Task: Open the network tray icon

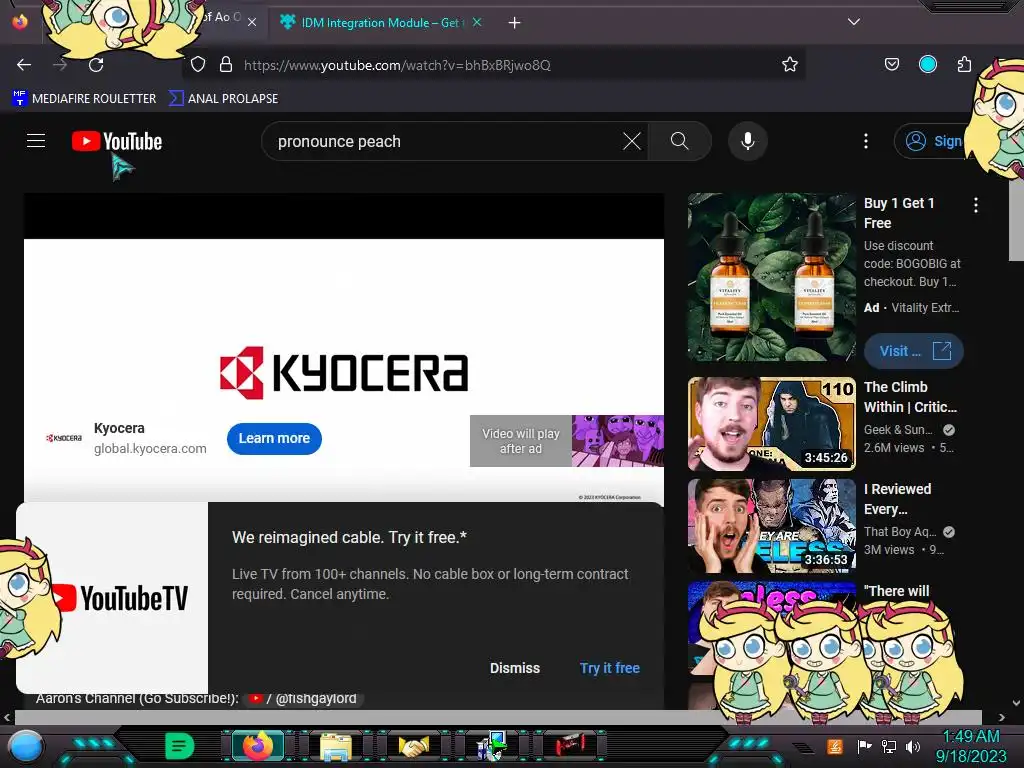Action: [x=889, y=746]
